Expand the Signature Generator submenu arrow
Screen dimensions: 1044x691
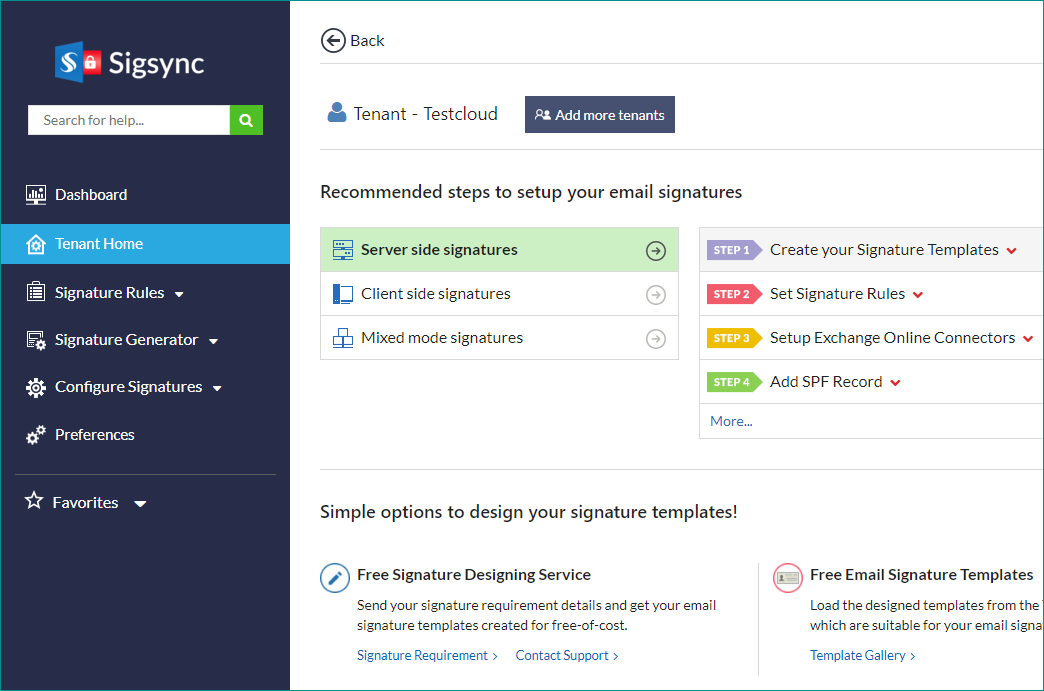[x=213, y=341]
